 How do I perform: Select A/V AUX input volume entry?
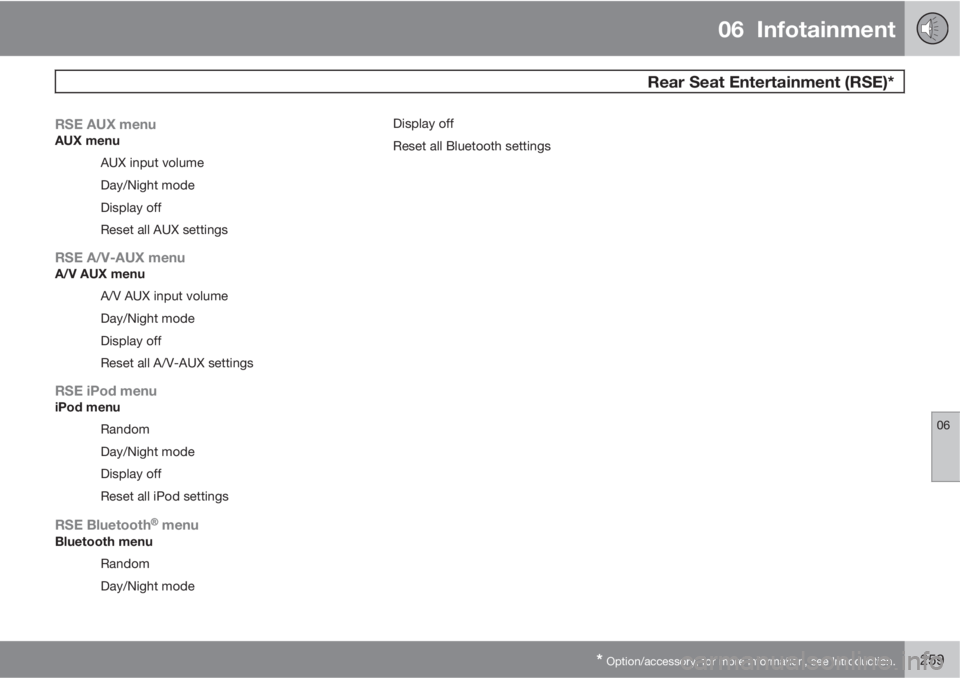coord(164,296)
